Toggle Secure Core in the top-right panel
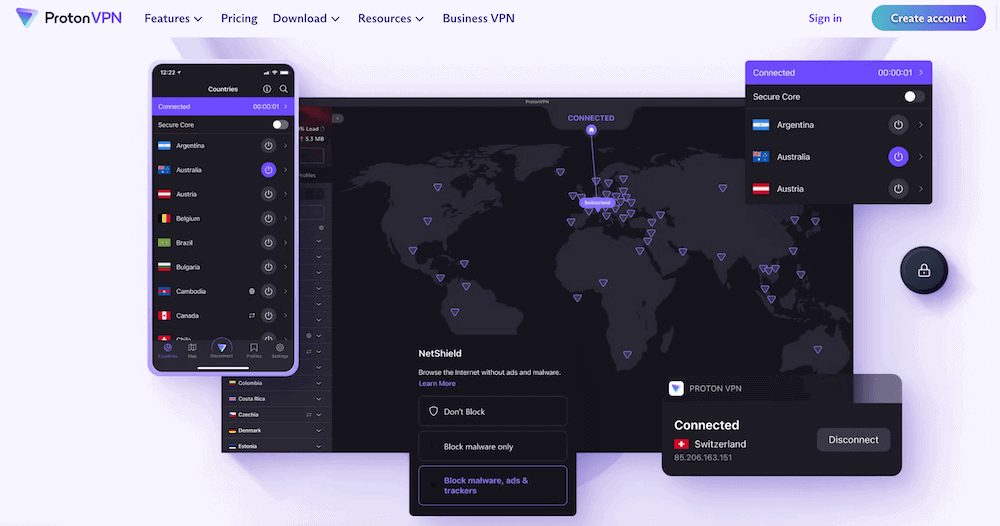This screenshot has height=526, width=1000. tap(913, 97)
